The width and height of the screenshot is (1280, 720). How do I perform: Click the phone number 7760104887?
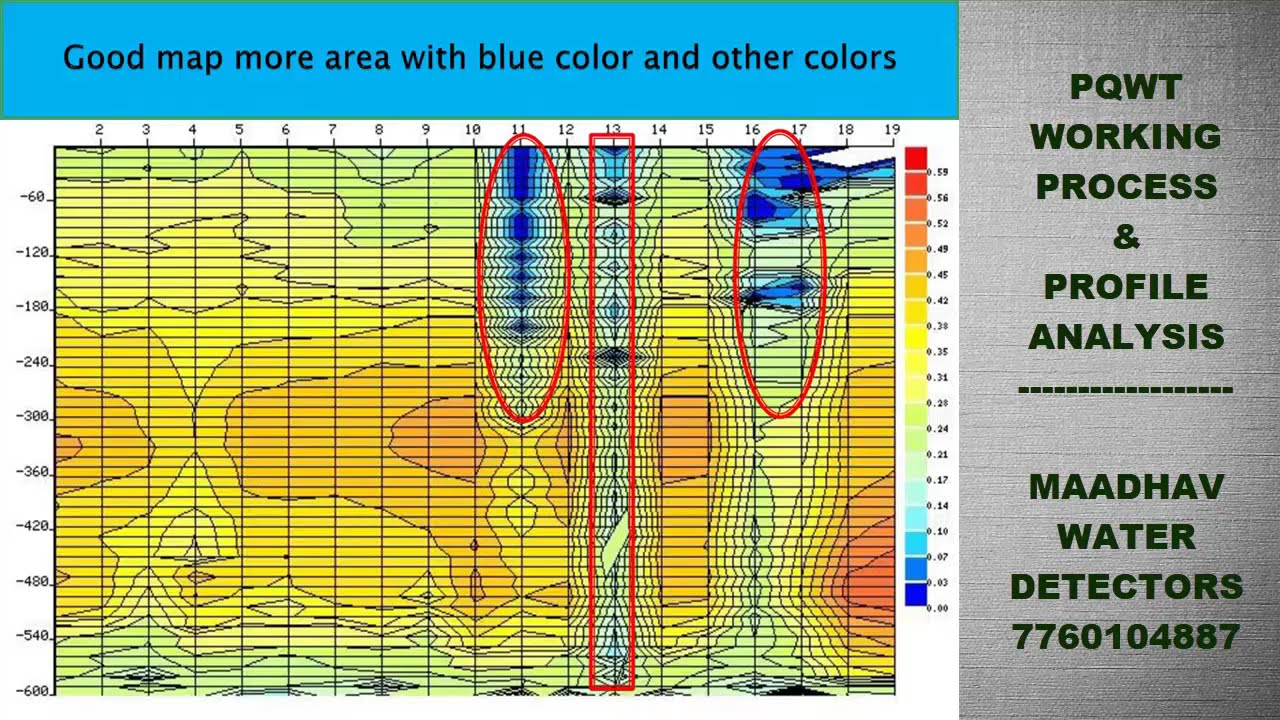point(1125,637)
